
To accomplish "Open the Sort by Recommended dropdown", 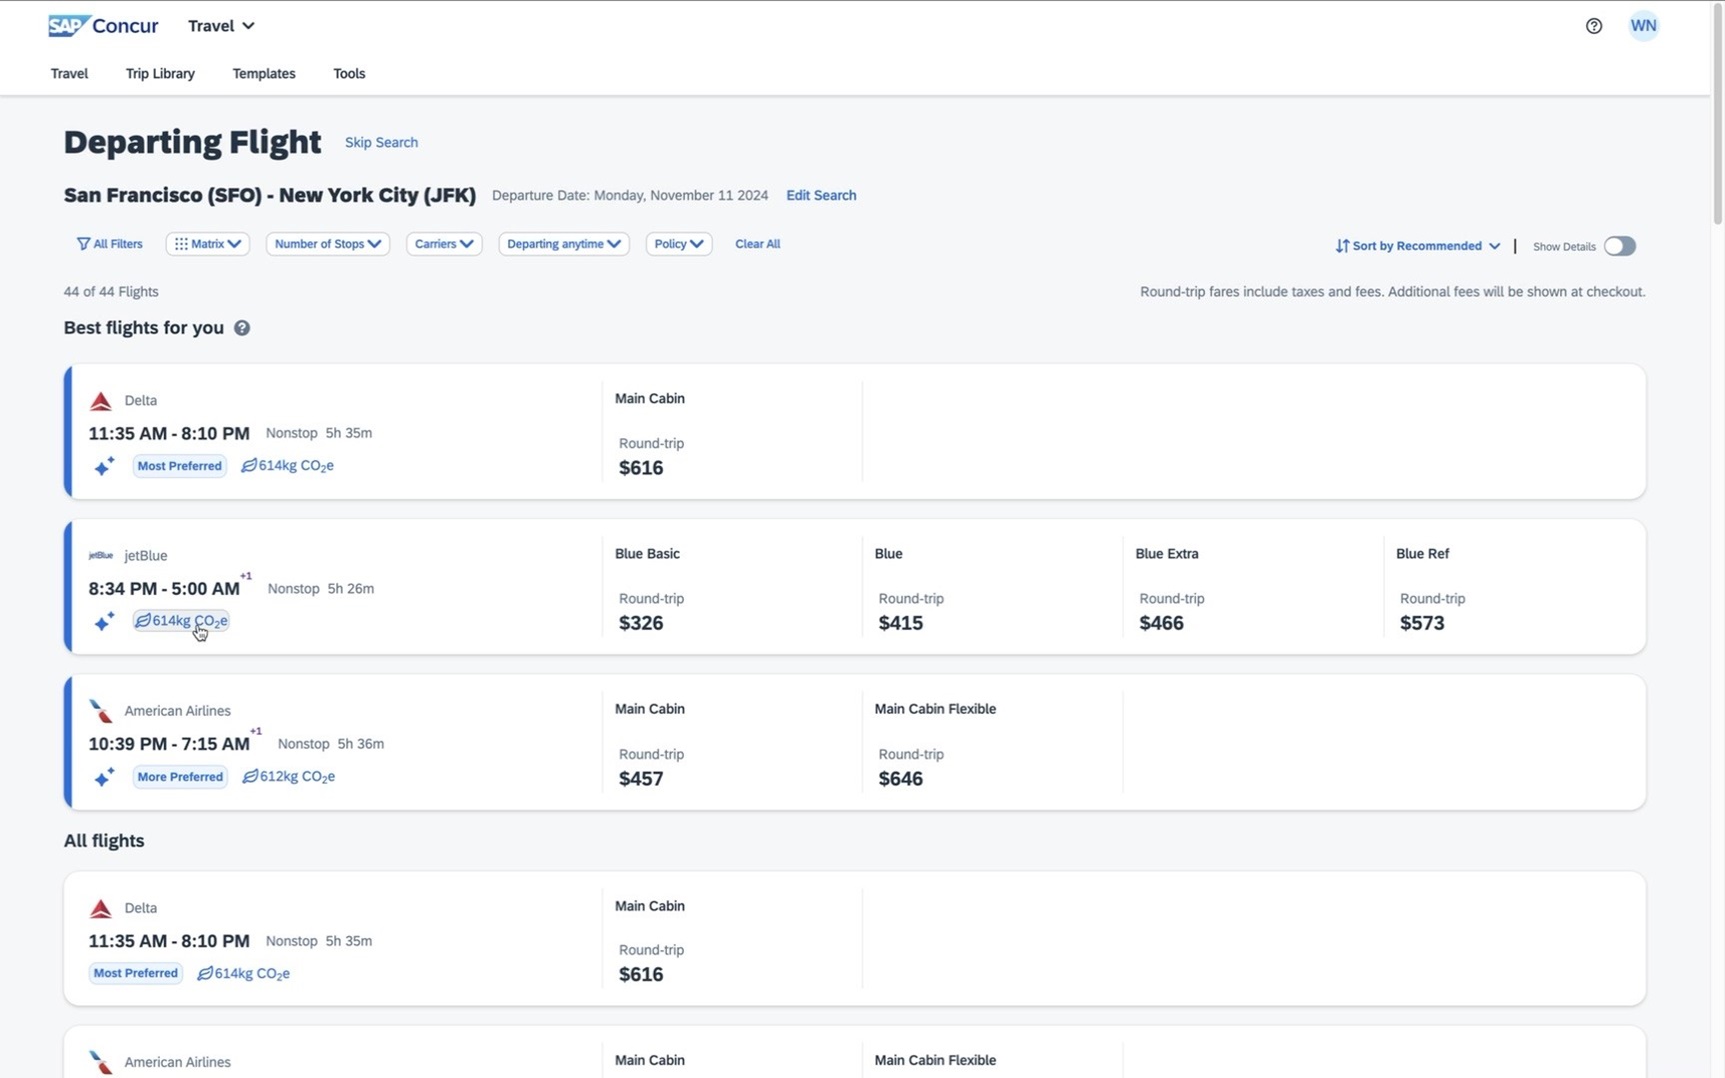I will (x=1418, y=246).
